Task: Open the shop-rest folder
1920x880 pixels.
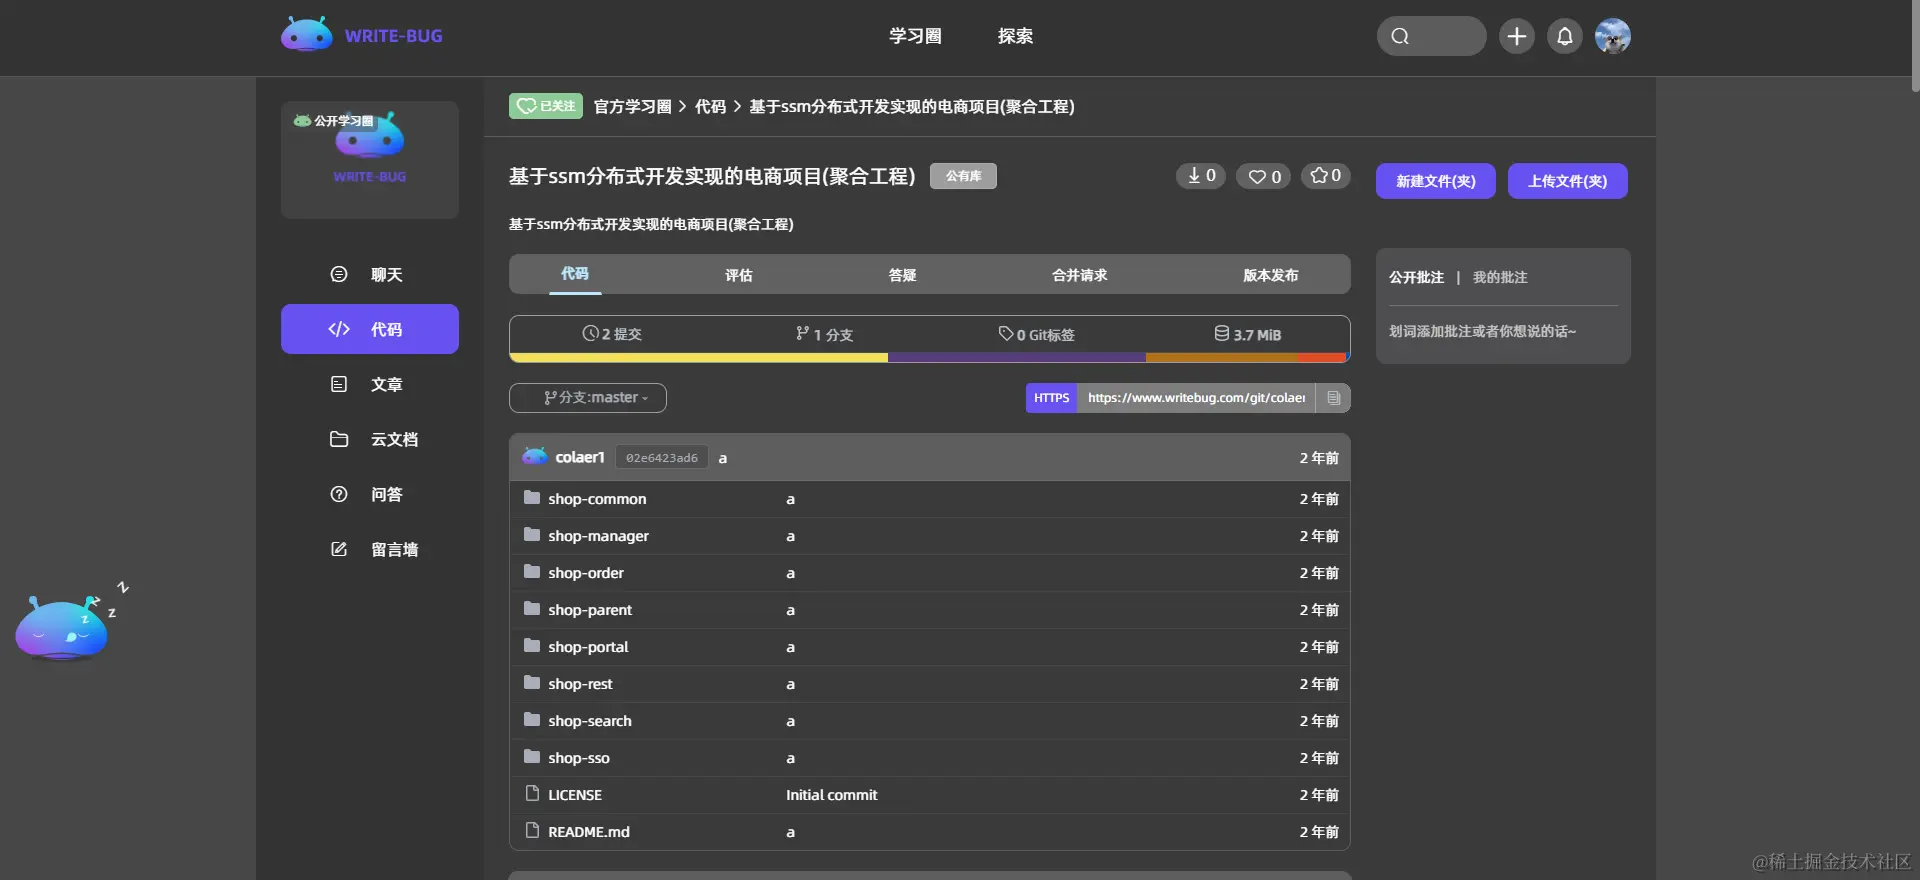Action: [580, 684]
